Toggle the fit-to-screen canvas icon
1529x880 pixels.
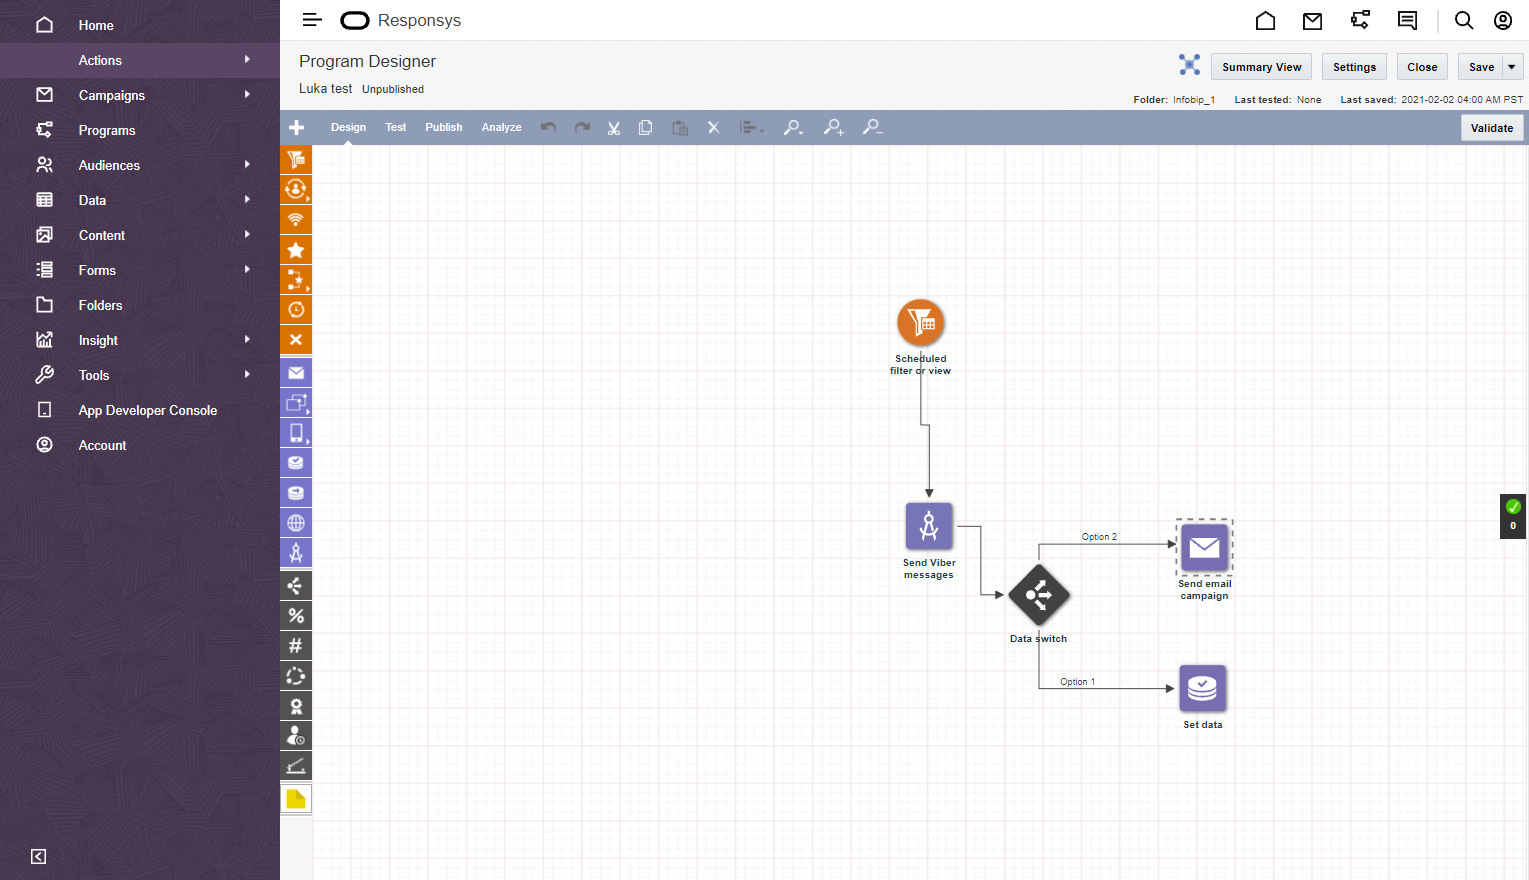tap(1189, 65)
